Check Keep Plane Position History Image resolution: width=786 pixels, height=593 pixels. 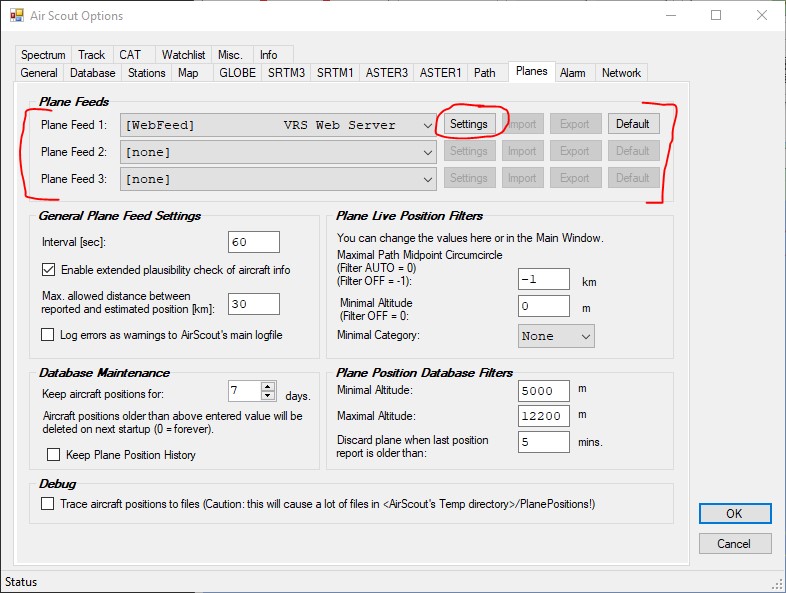55,455
